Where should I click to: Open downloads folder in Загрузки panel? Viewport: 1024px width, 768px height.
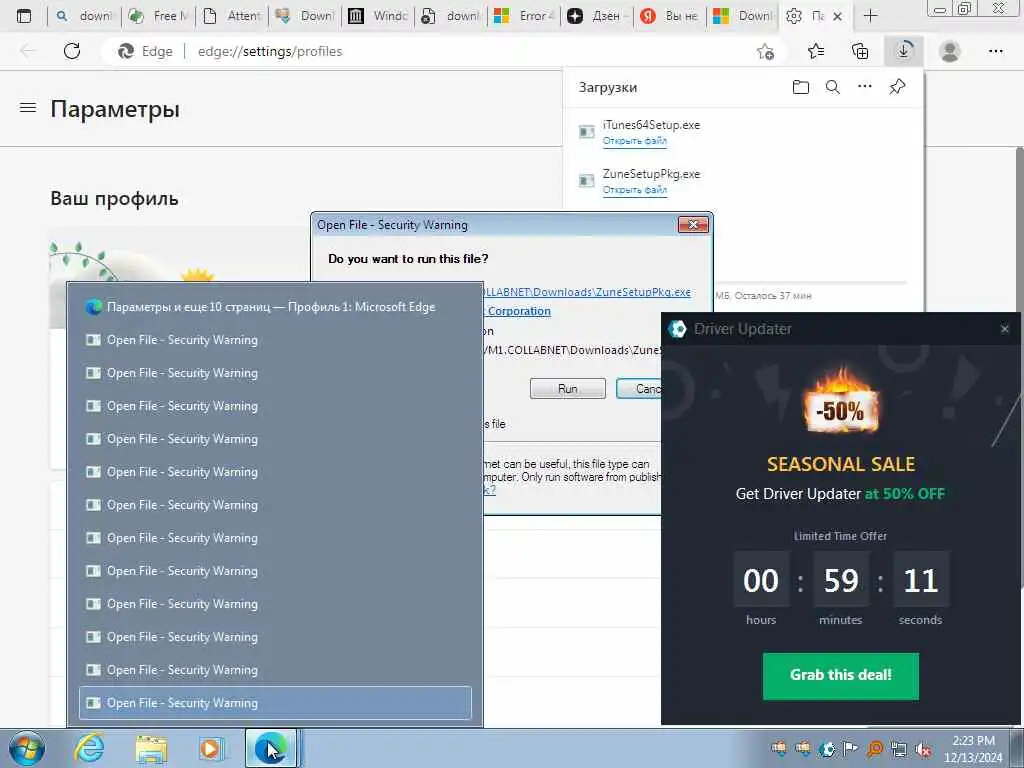pos(801,87)
